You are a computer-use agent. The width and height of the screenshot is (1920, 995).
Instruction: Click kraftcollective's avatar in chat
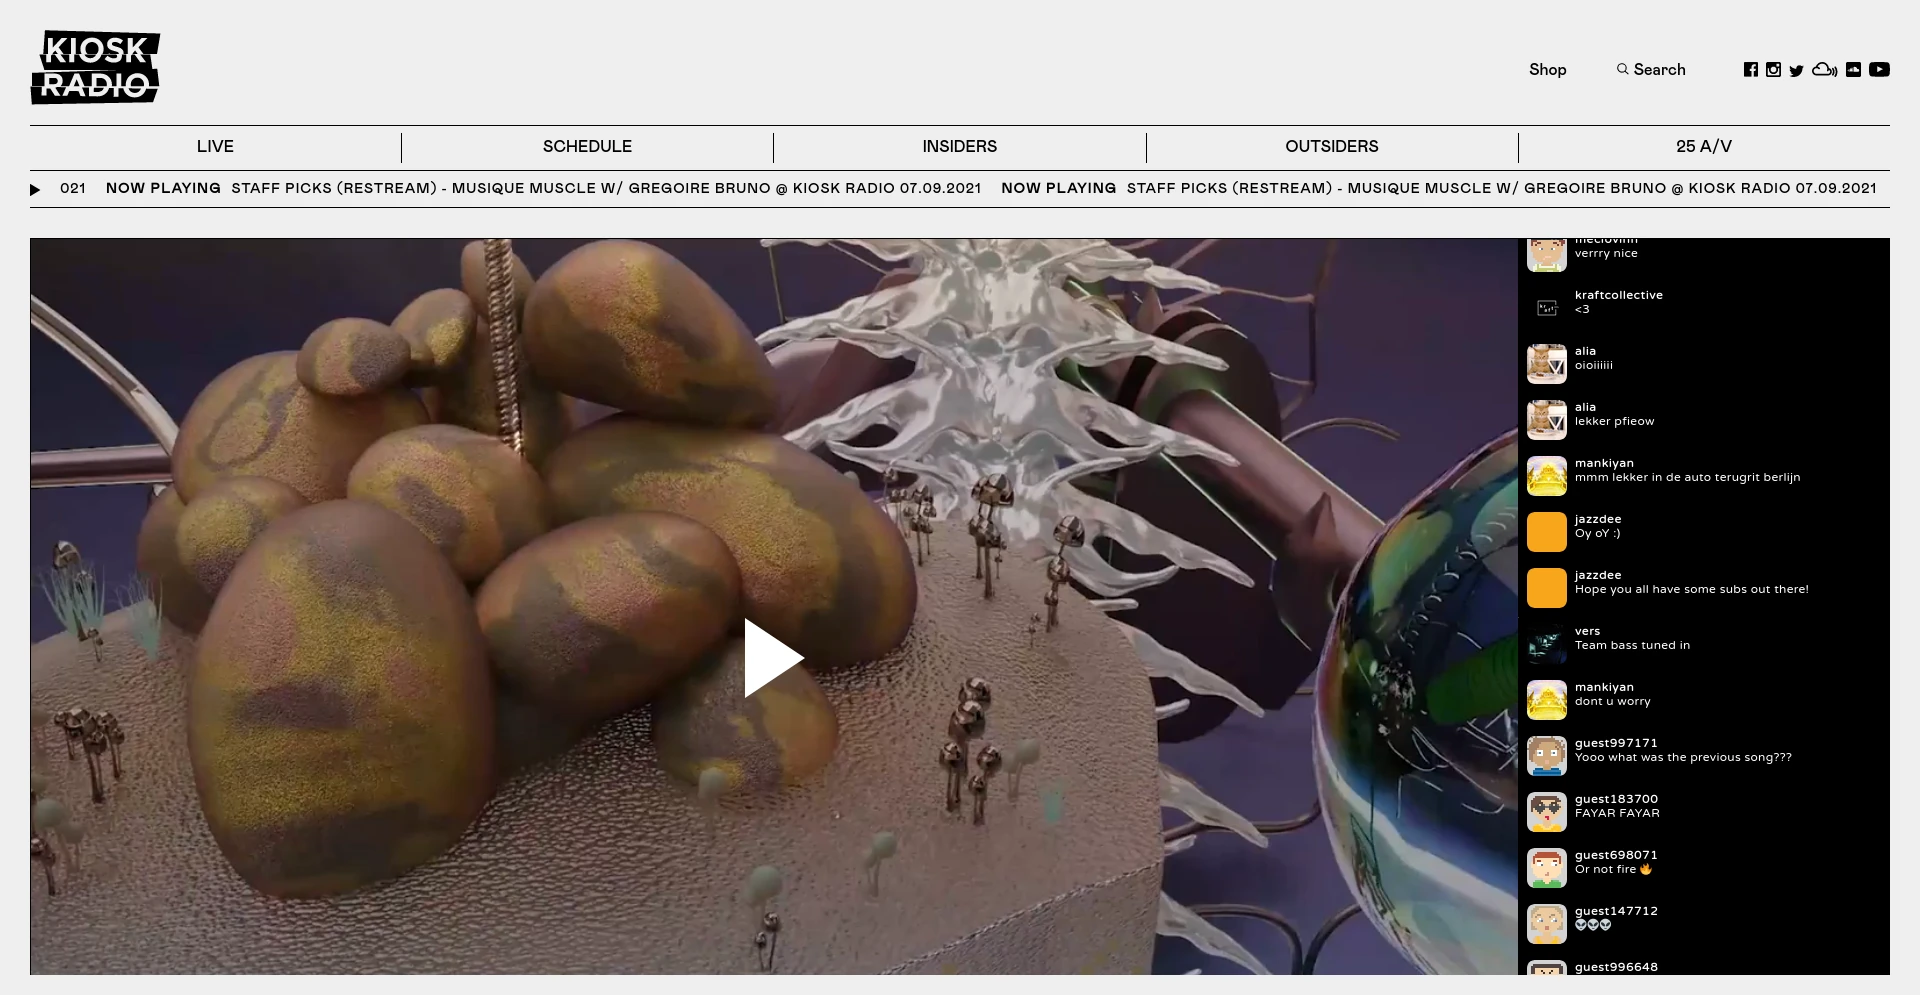click(1546, 308)
